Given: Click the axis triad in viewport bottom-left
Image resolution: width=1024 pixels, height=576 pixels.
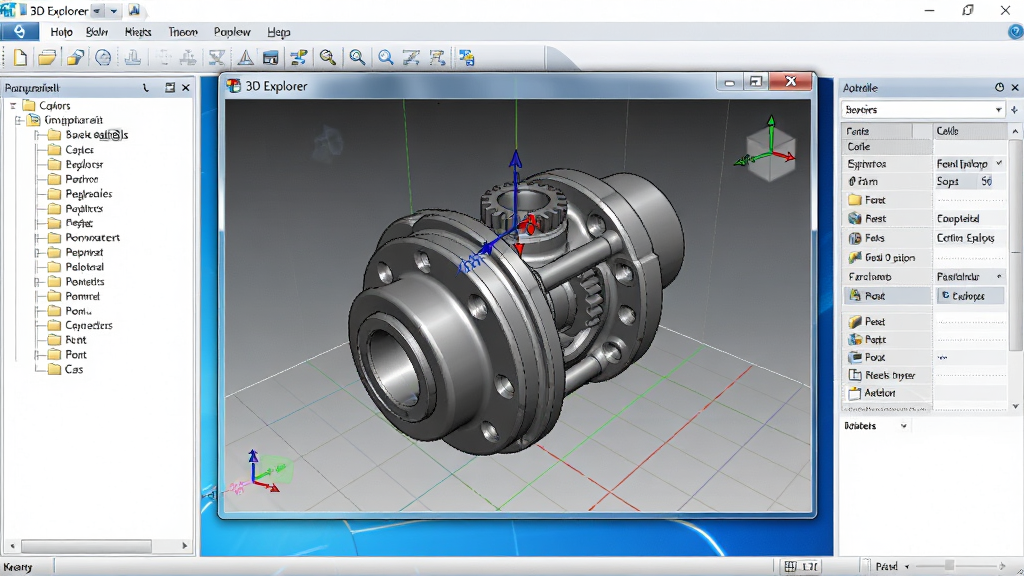Looking at the screenshot, I should click(x=259, y=472).
